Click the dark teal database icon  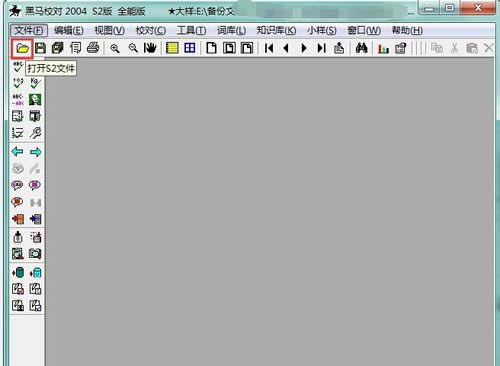coord(18,273)
